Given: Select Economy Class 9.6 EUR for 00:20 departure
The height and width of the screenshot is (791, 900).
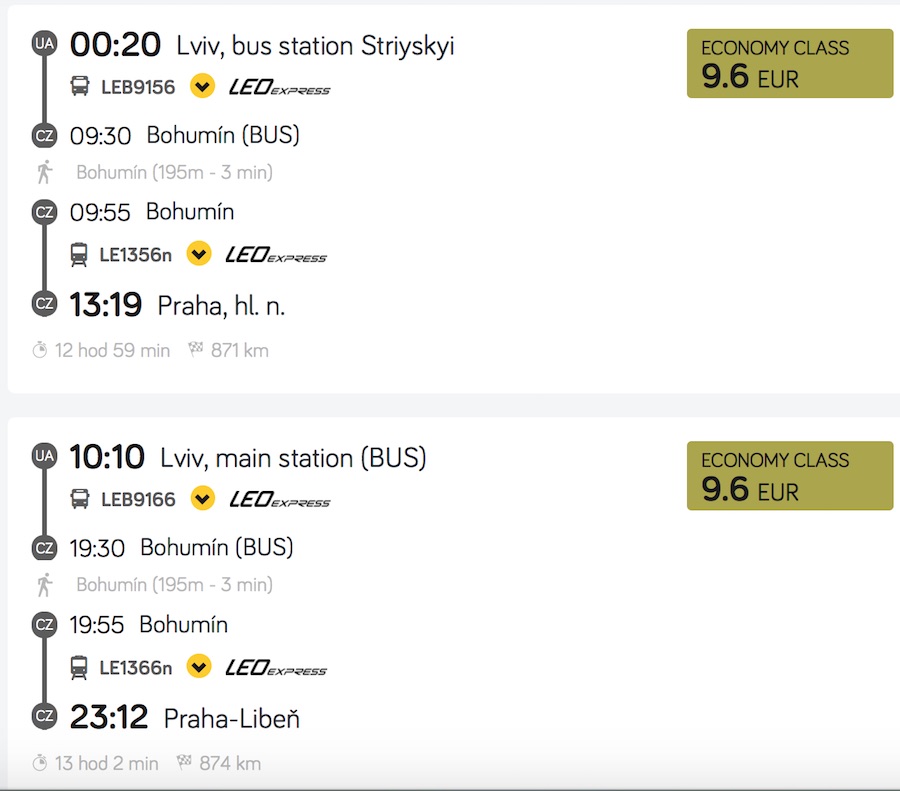Looking at the screenshot, I should click(789, 64).
